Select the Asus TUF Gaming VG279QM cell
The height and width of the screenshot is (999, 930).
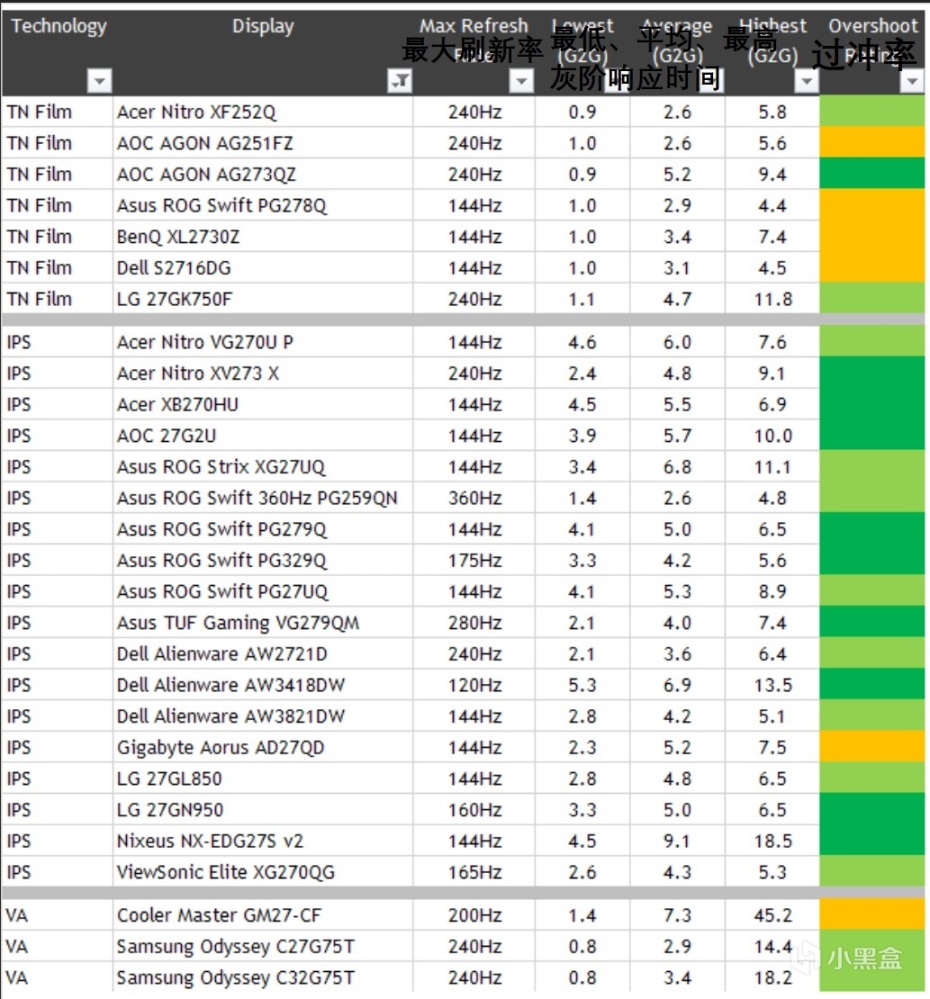(x=263, y=623)
